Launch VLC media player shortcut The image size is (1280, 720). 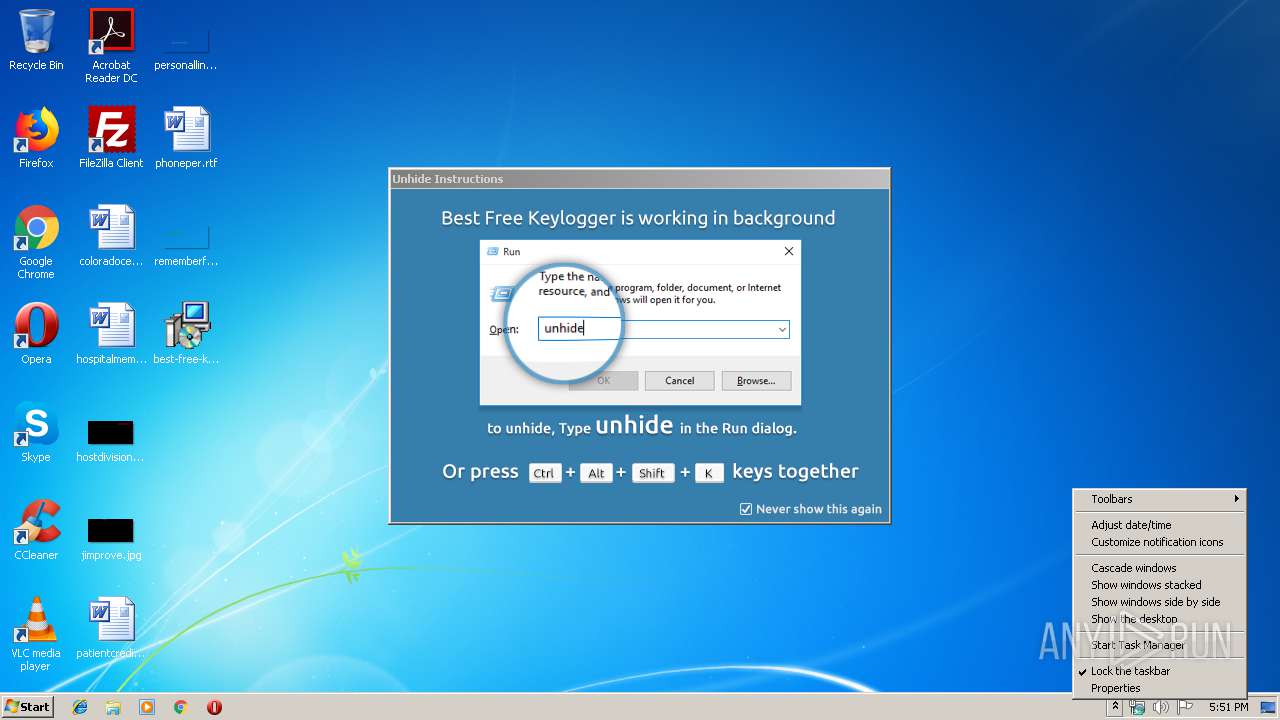36,634
